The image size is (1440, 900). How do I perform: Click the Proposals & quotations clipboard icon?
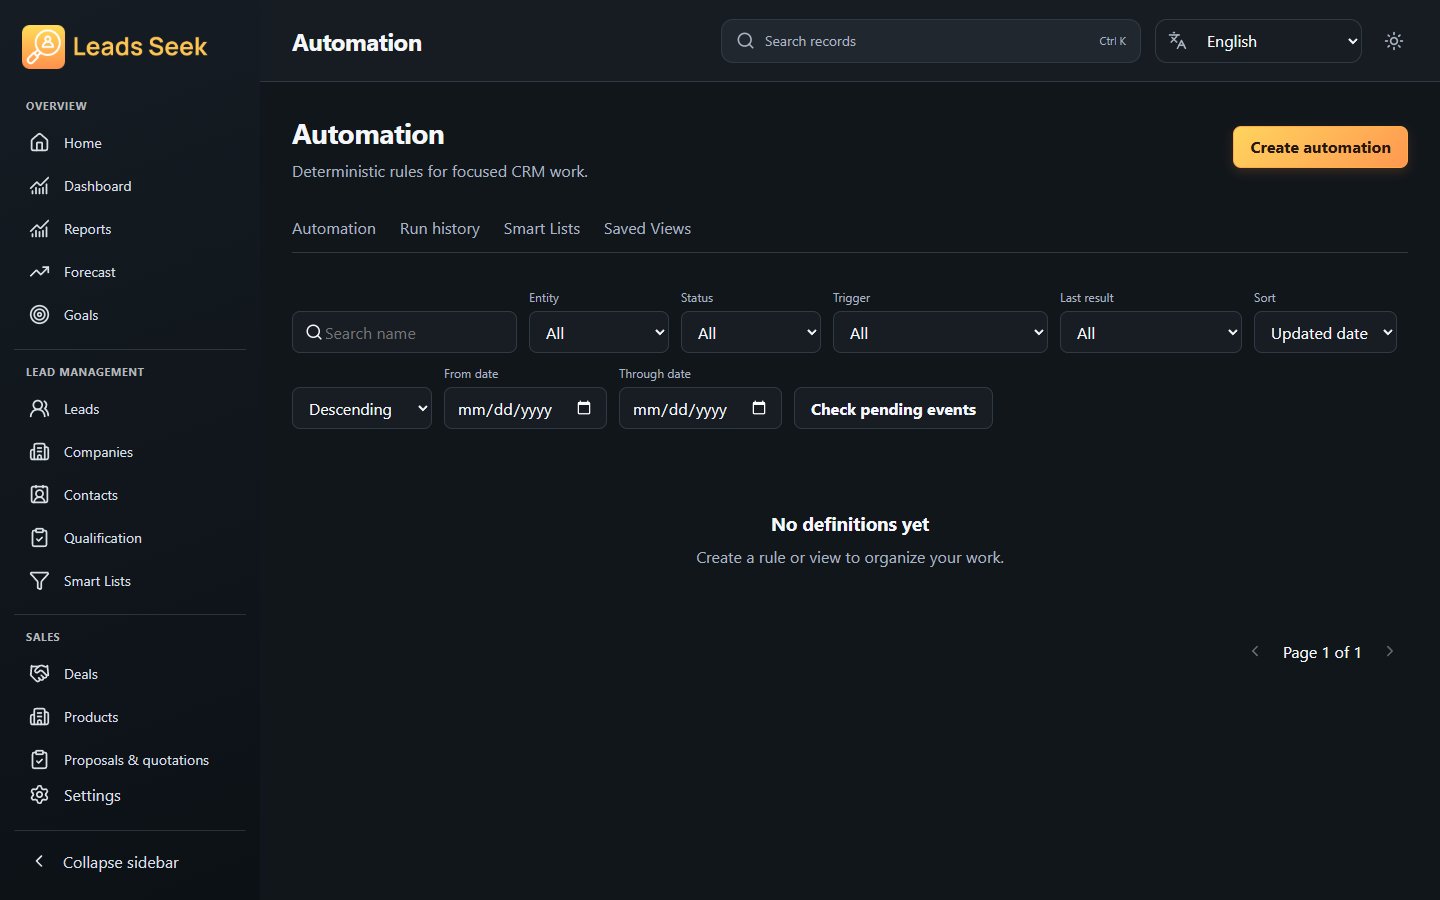pyautogui.click(x=39, y=760)
